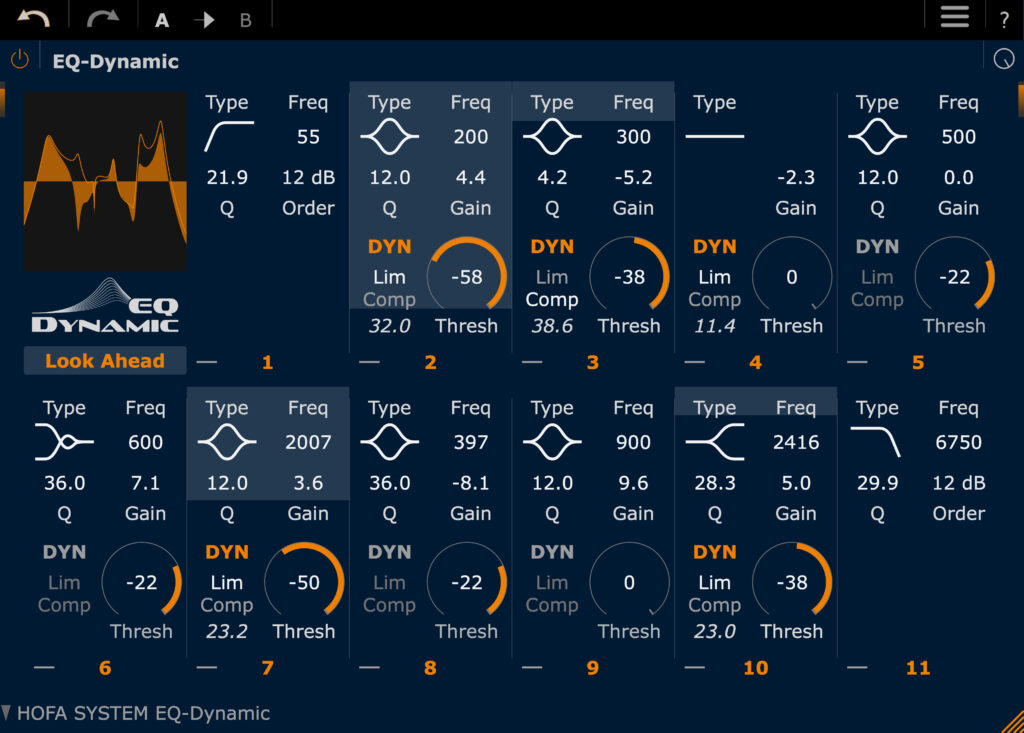
Task: Click the band 7 threshold knob
Action: pos(304,583)
